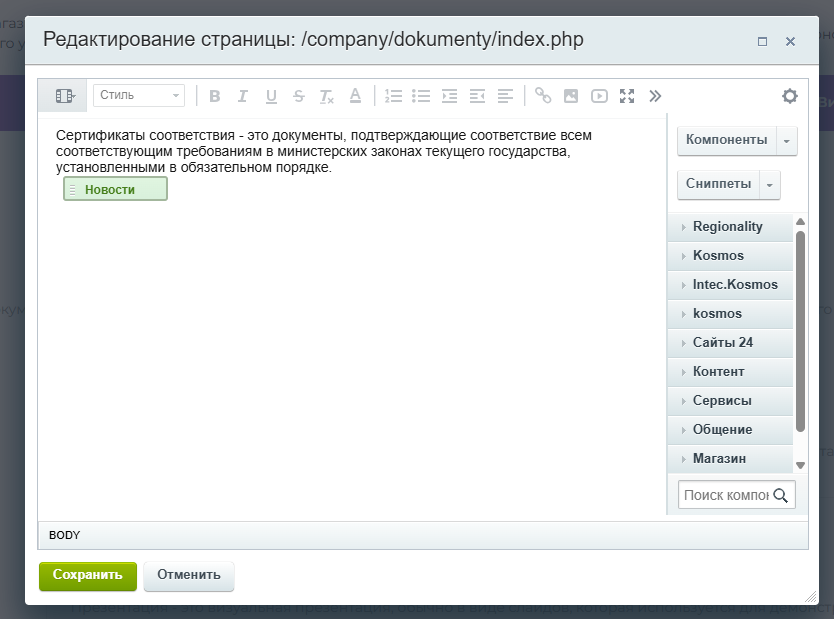Click the Сохранить button

(x=88, y=575)
